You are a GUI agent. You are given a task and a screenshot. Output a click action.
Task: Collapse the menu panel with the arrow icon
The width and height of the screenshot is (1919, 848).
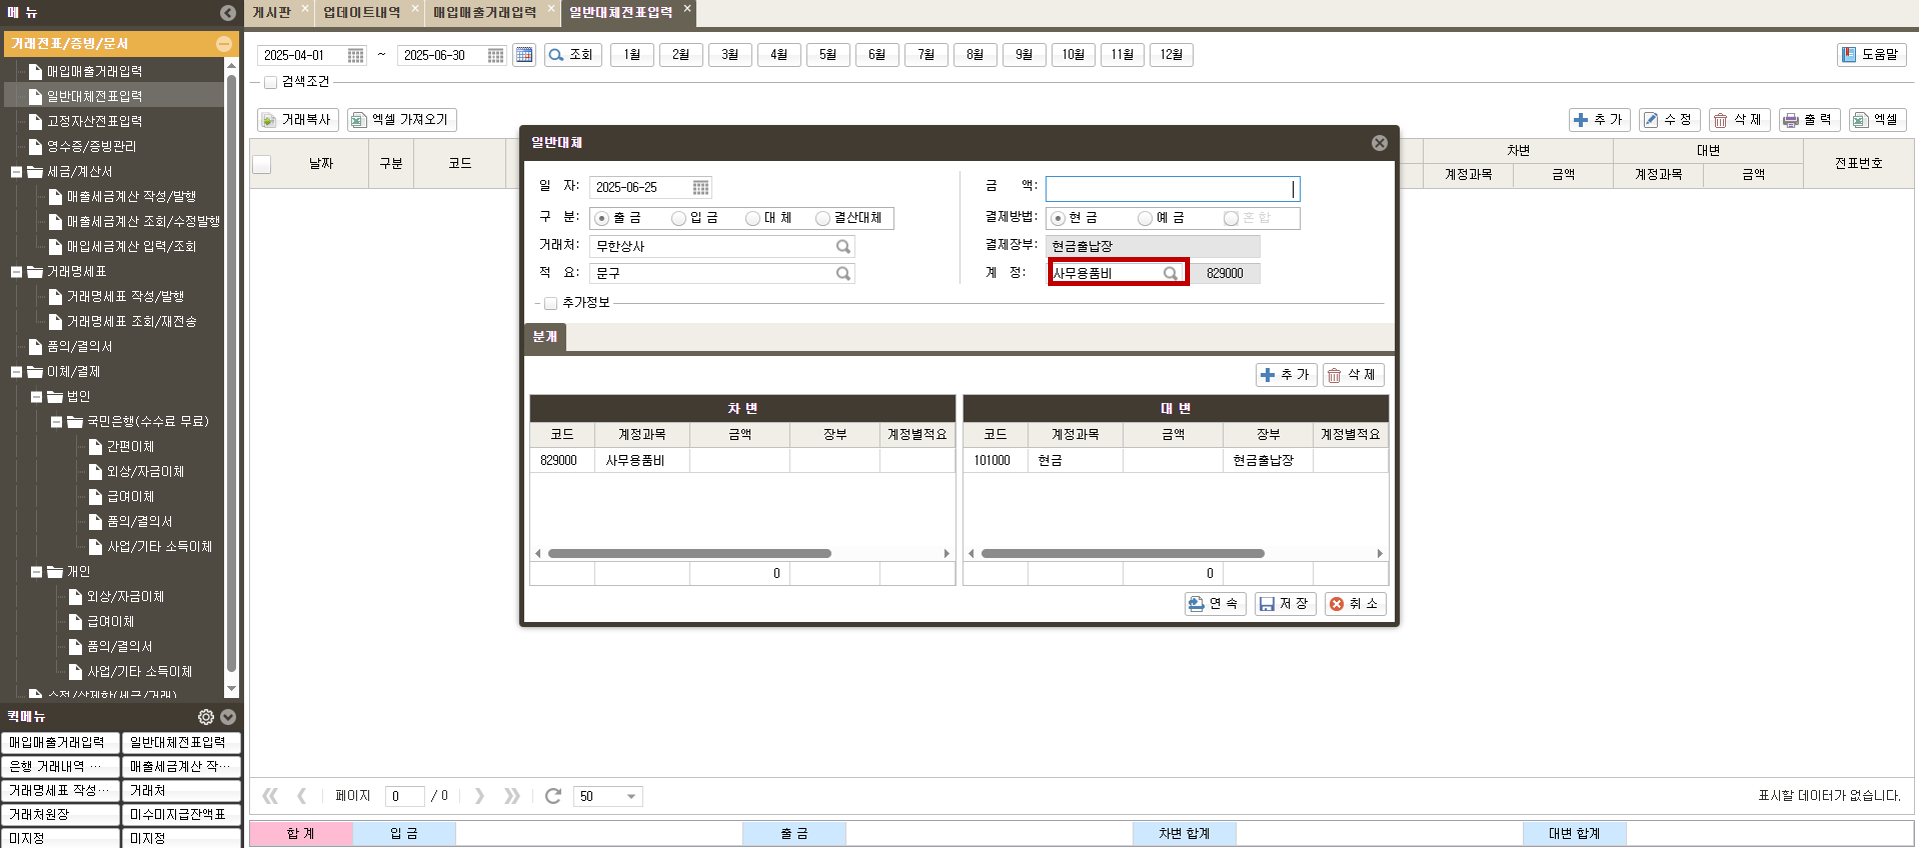pos(228,13)
